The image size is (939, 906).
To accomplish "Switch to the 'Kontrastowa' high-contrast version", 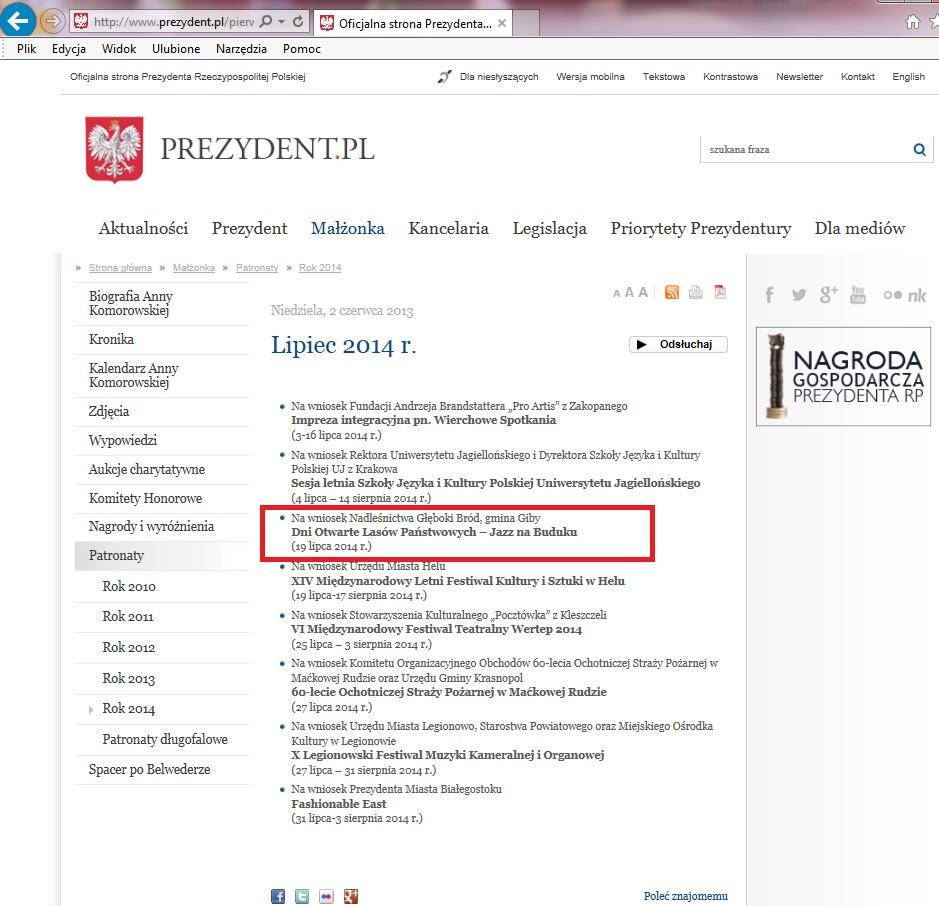I will point(730,77).
